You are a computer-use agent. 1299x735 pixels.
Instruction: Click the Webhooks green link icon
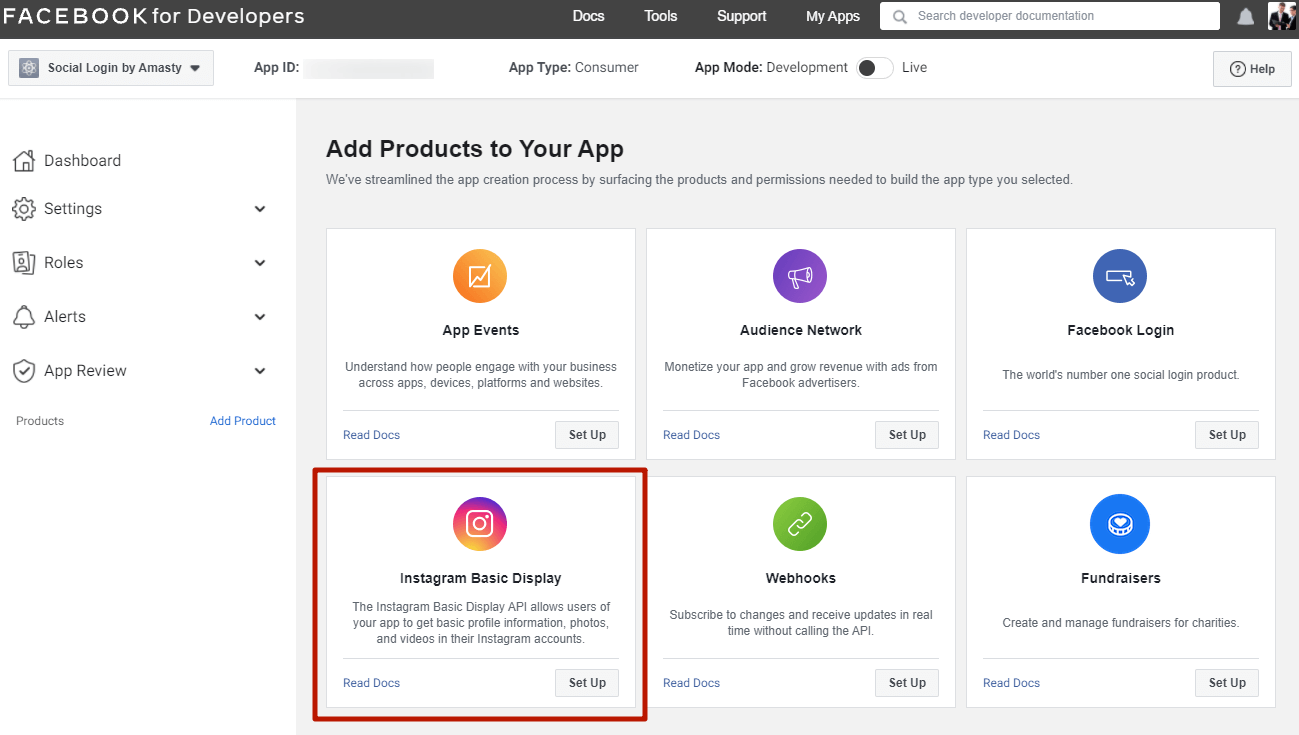pos(800,524)
